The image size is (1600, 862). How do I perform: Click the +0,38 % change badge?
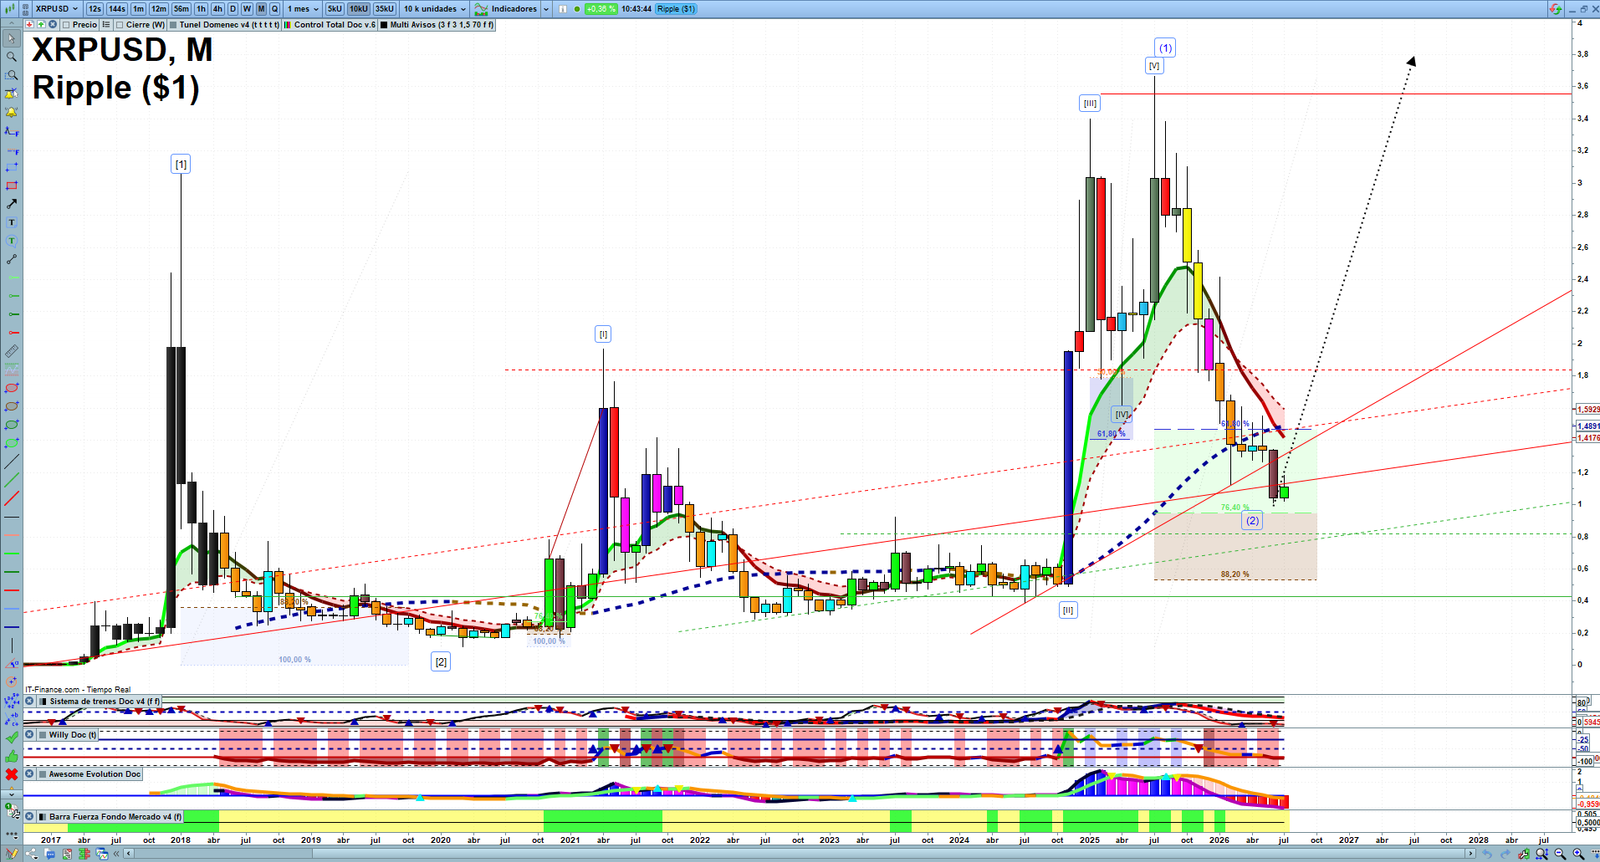point(600,8)
